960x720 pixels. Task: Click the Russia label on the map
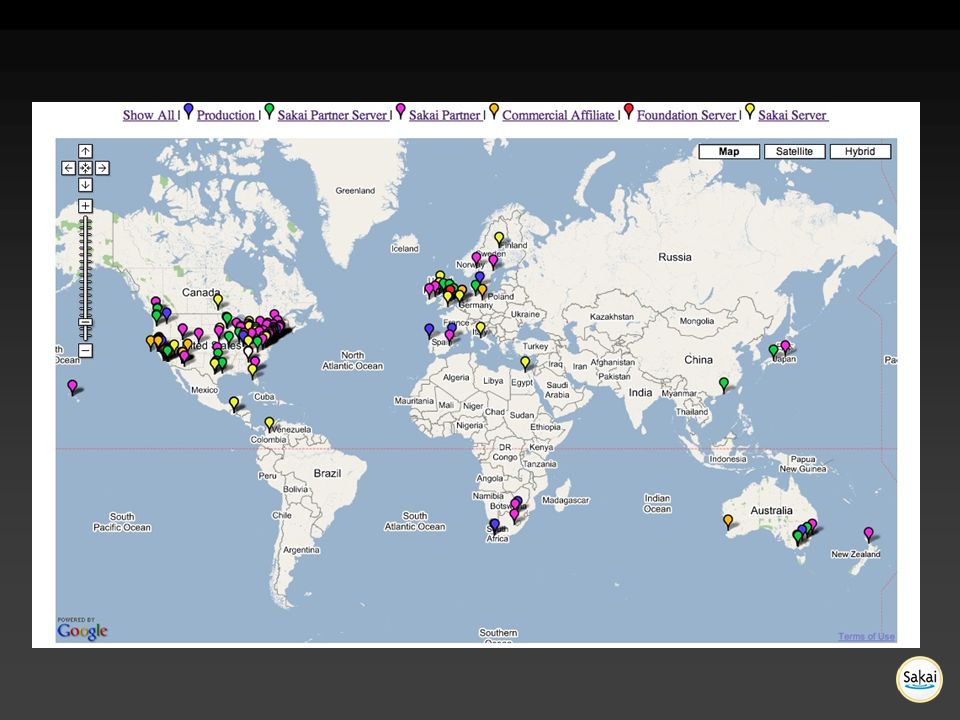pyautogui.click(x=675, y=257)
